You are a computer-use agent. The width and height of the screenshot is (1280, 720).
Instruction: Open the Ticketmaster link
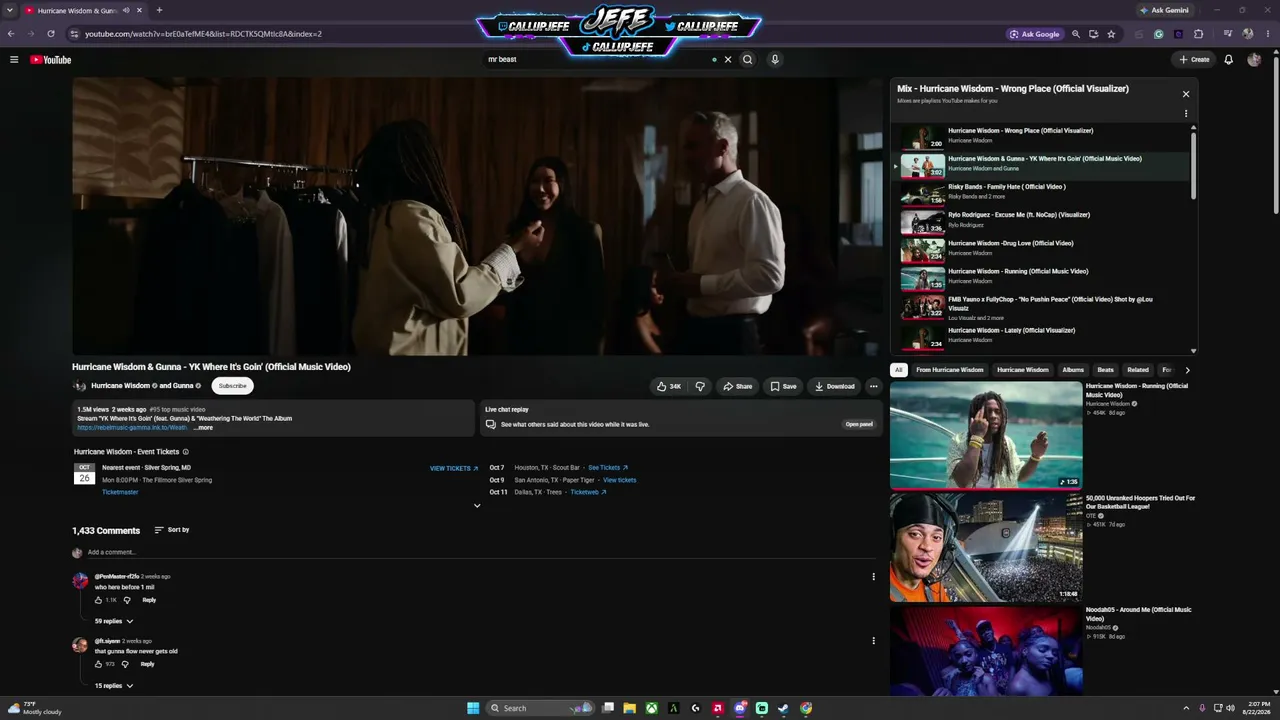[x=120, y=492]
